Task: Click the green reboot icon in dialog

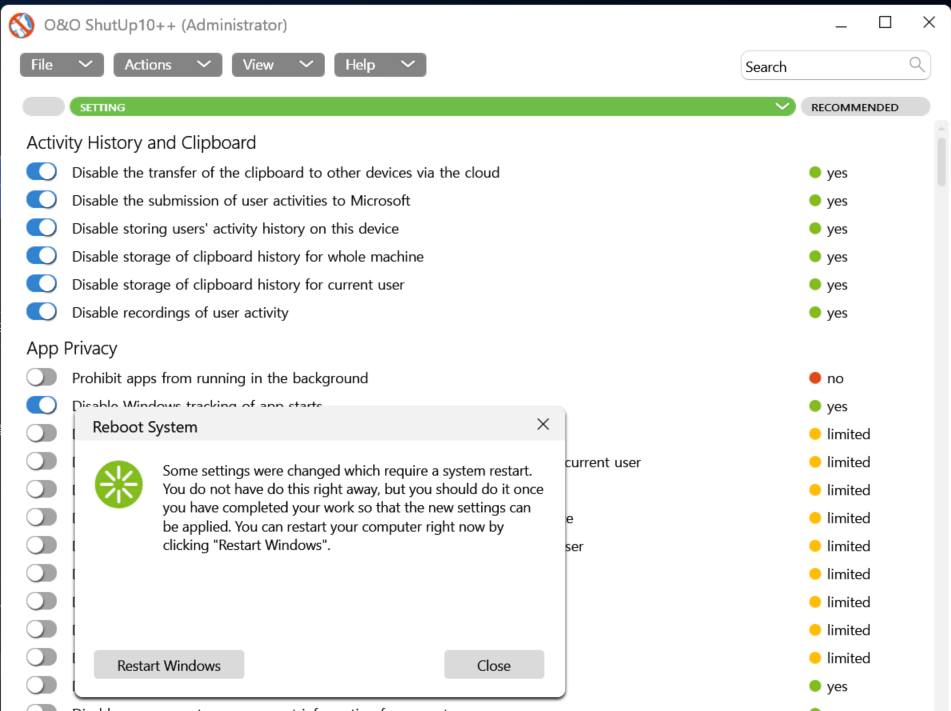Action: pyautogui.click(x=119, y=484)
